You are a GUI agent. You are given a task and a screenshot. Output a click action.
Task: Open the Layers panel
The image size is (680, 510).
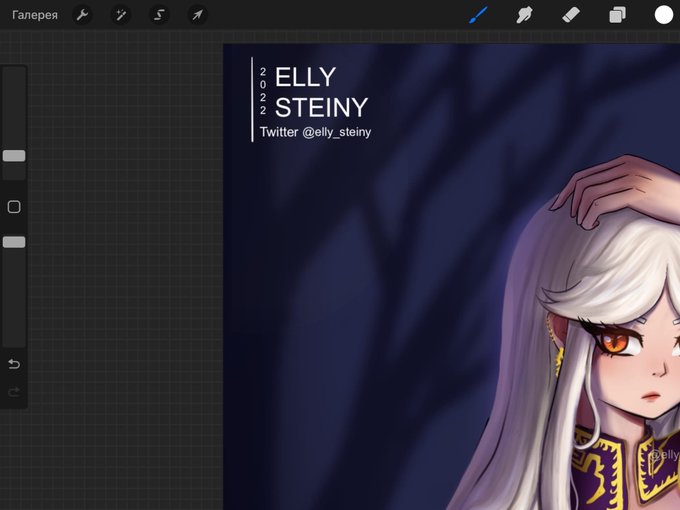pos(617,15)
